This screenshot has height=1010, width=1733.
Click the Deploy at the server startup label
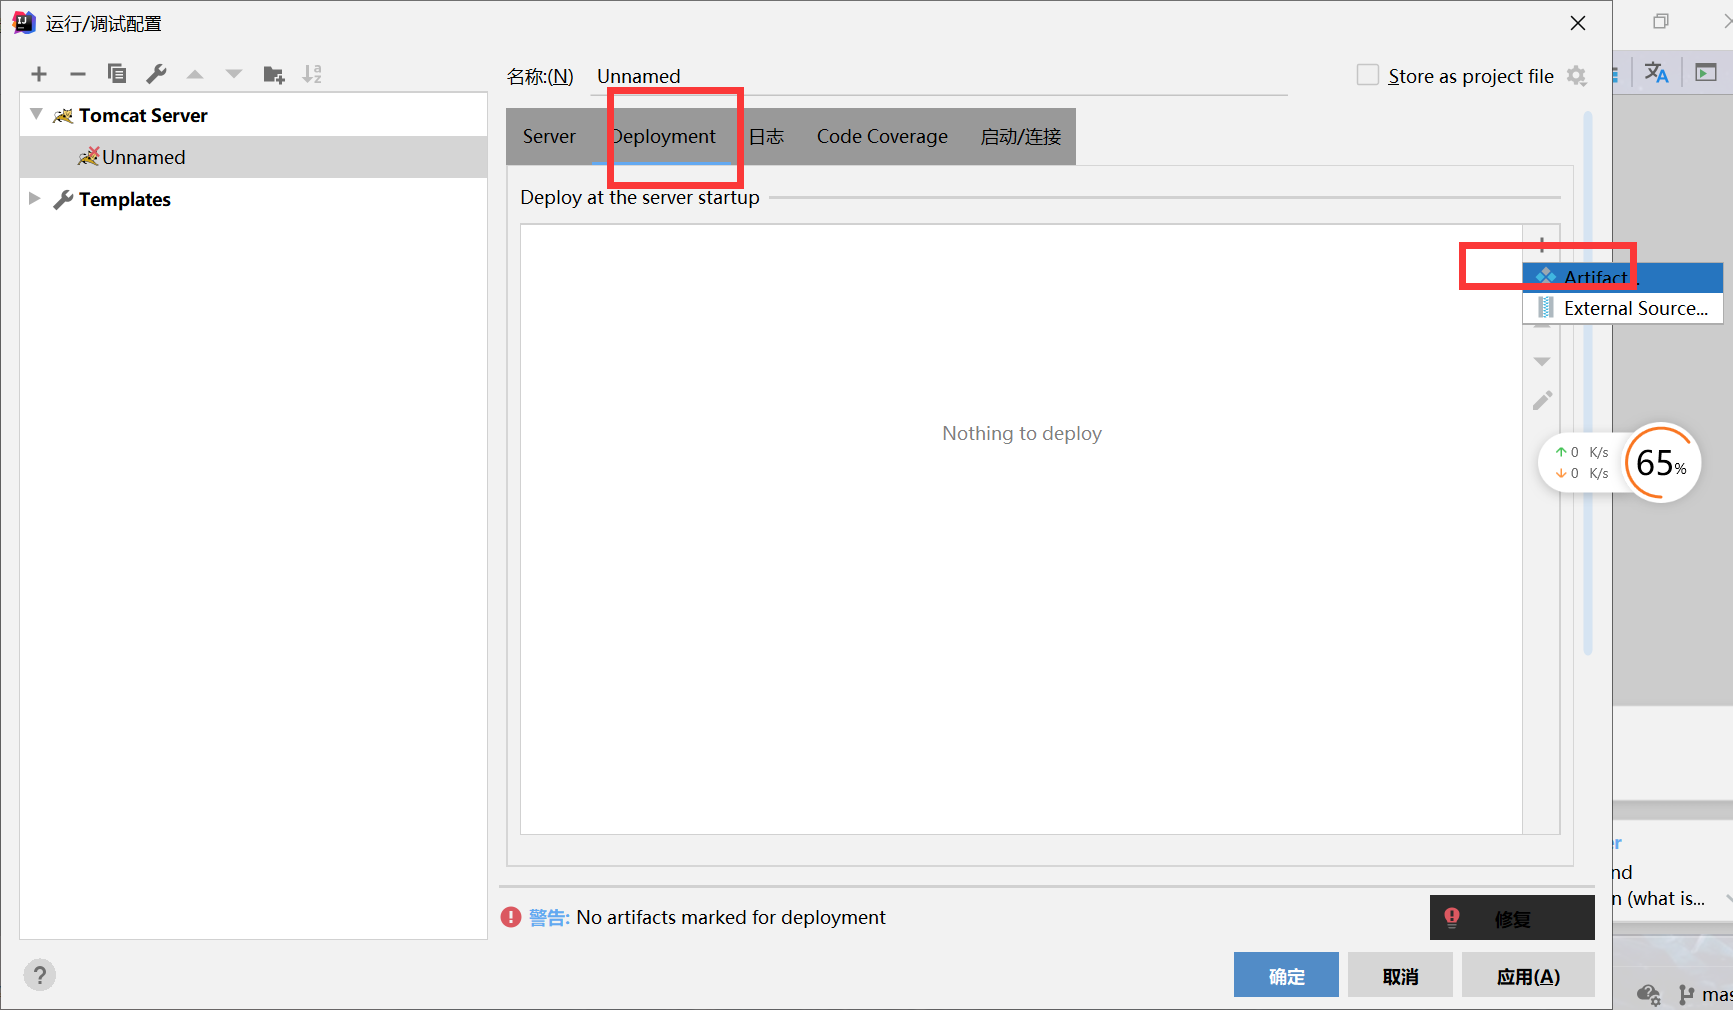coord(640,197)
